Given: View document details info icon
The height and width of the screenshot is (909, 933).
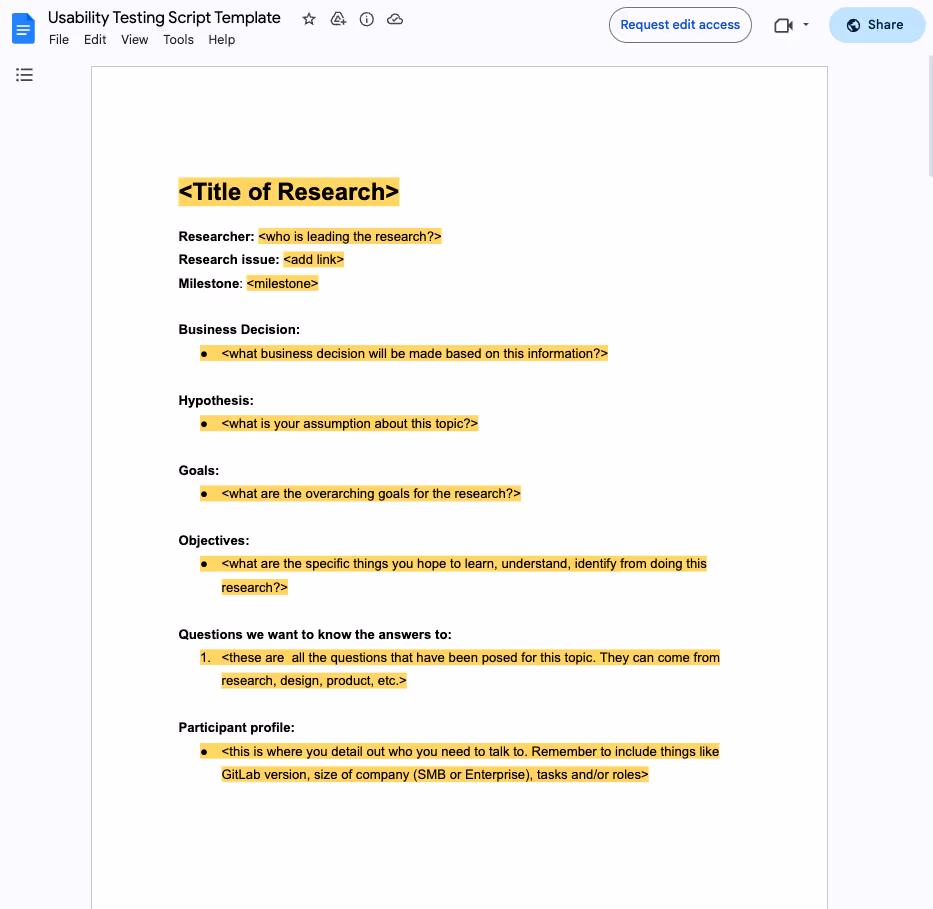Looking at the screenshot, I should [x=367, y=19].
